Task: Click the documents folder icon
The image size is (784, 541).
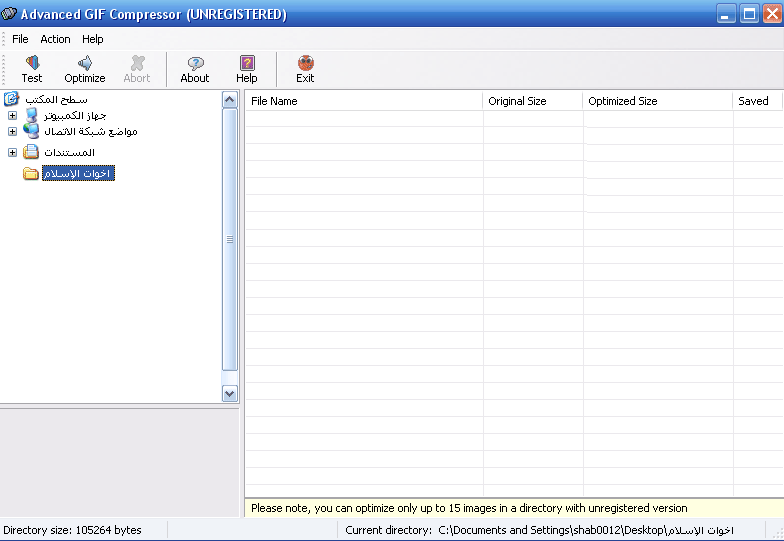Action: [30, 152]
